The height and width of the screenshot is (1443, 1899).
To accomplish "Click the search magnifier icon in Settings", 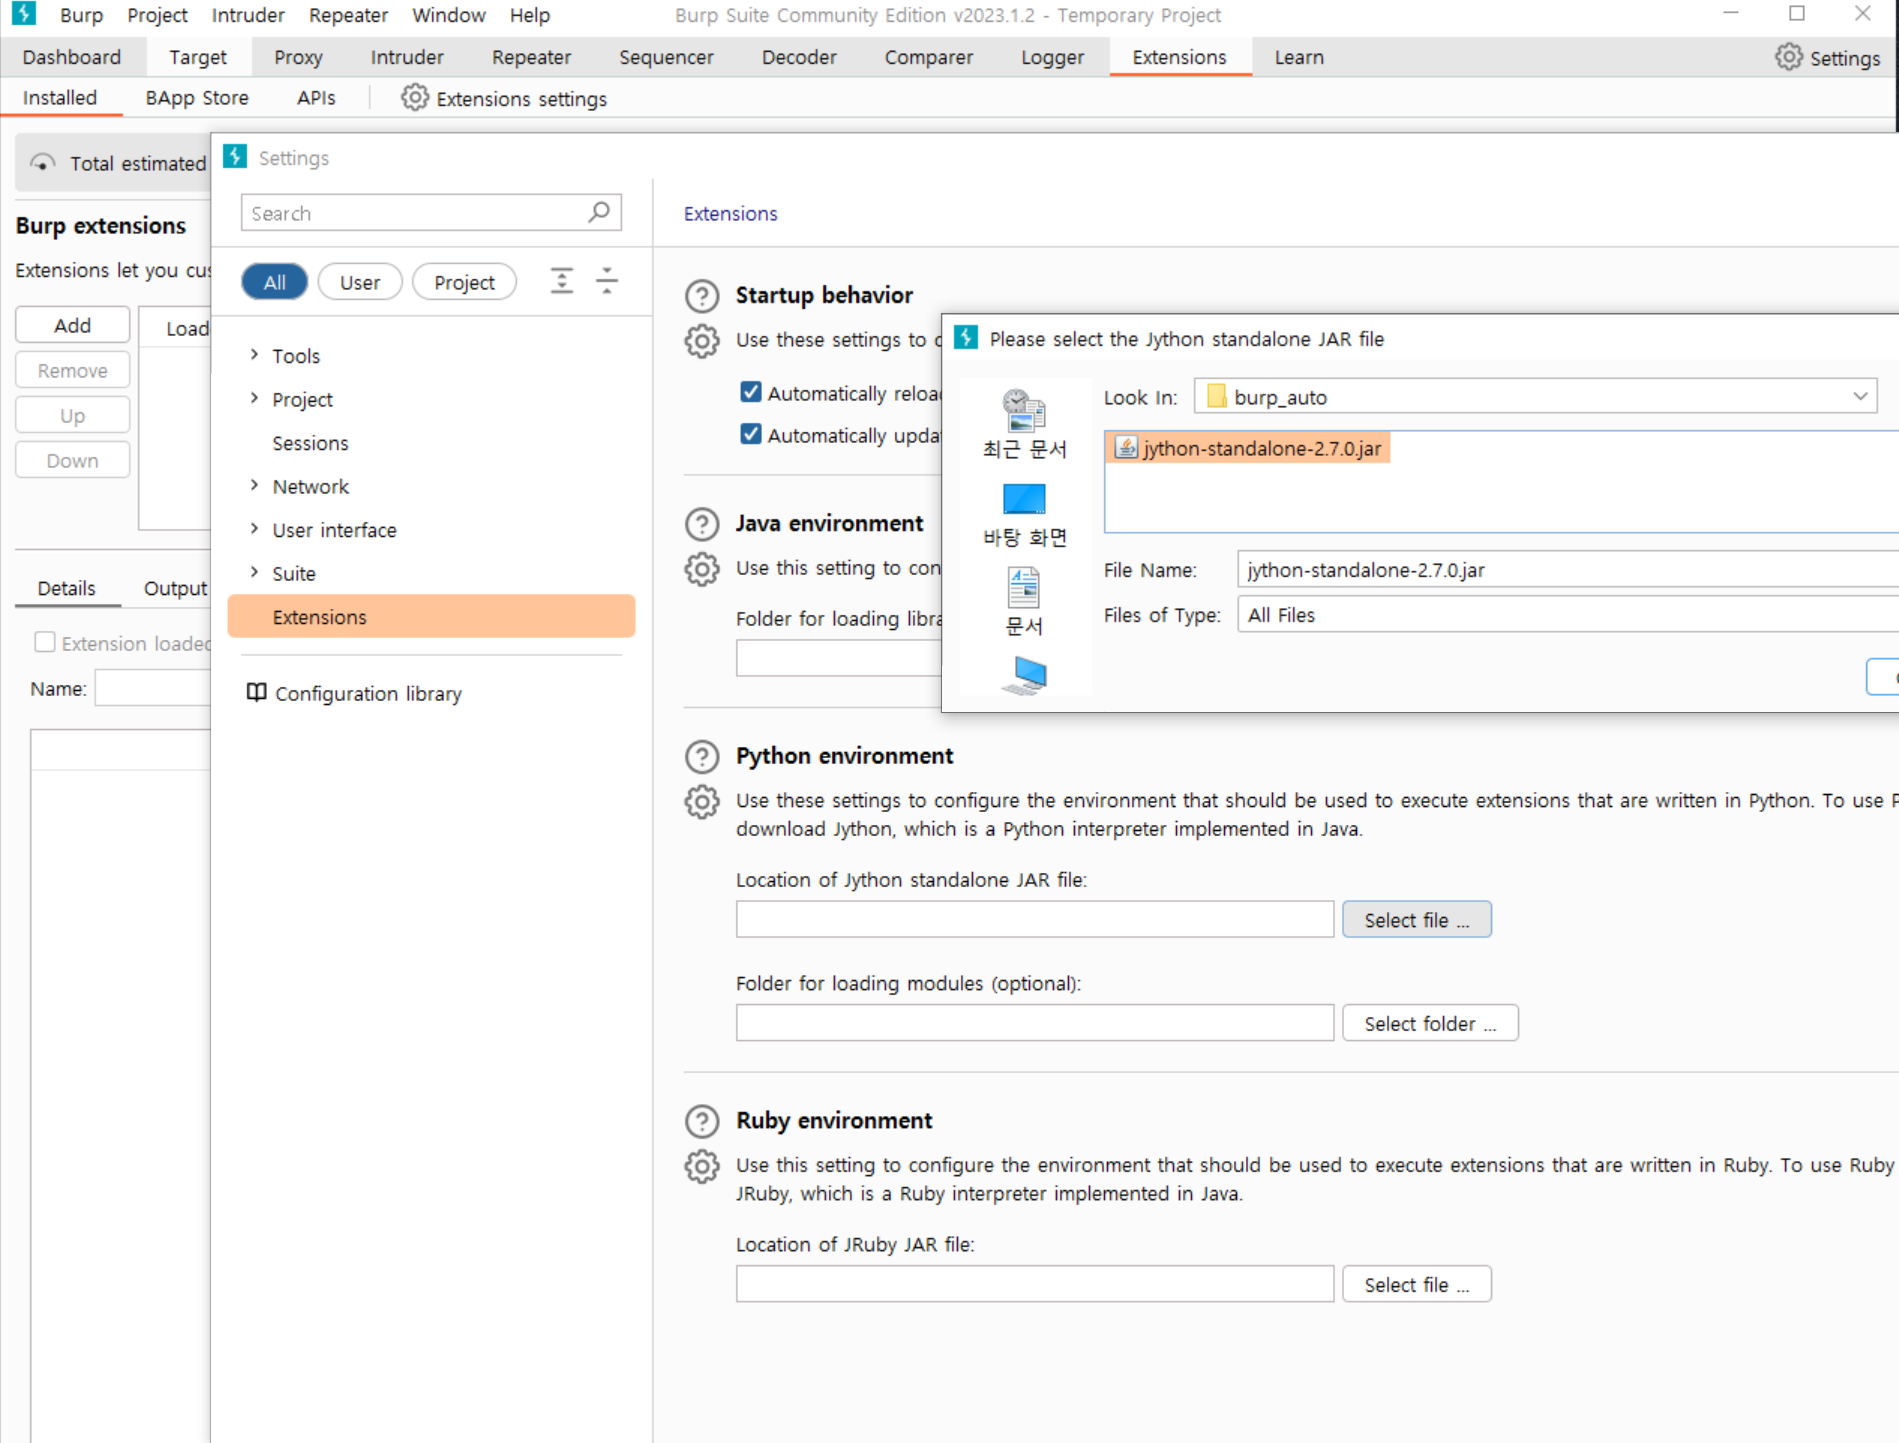I will pos(599,212).
